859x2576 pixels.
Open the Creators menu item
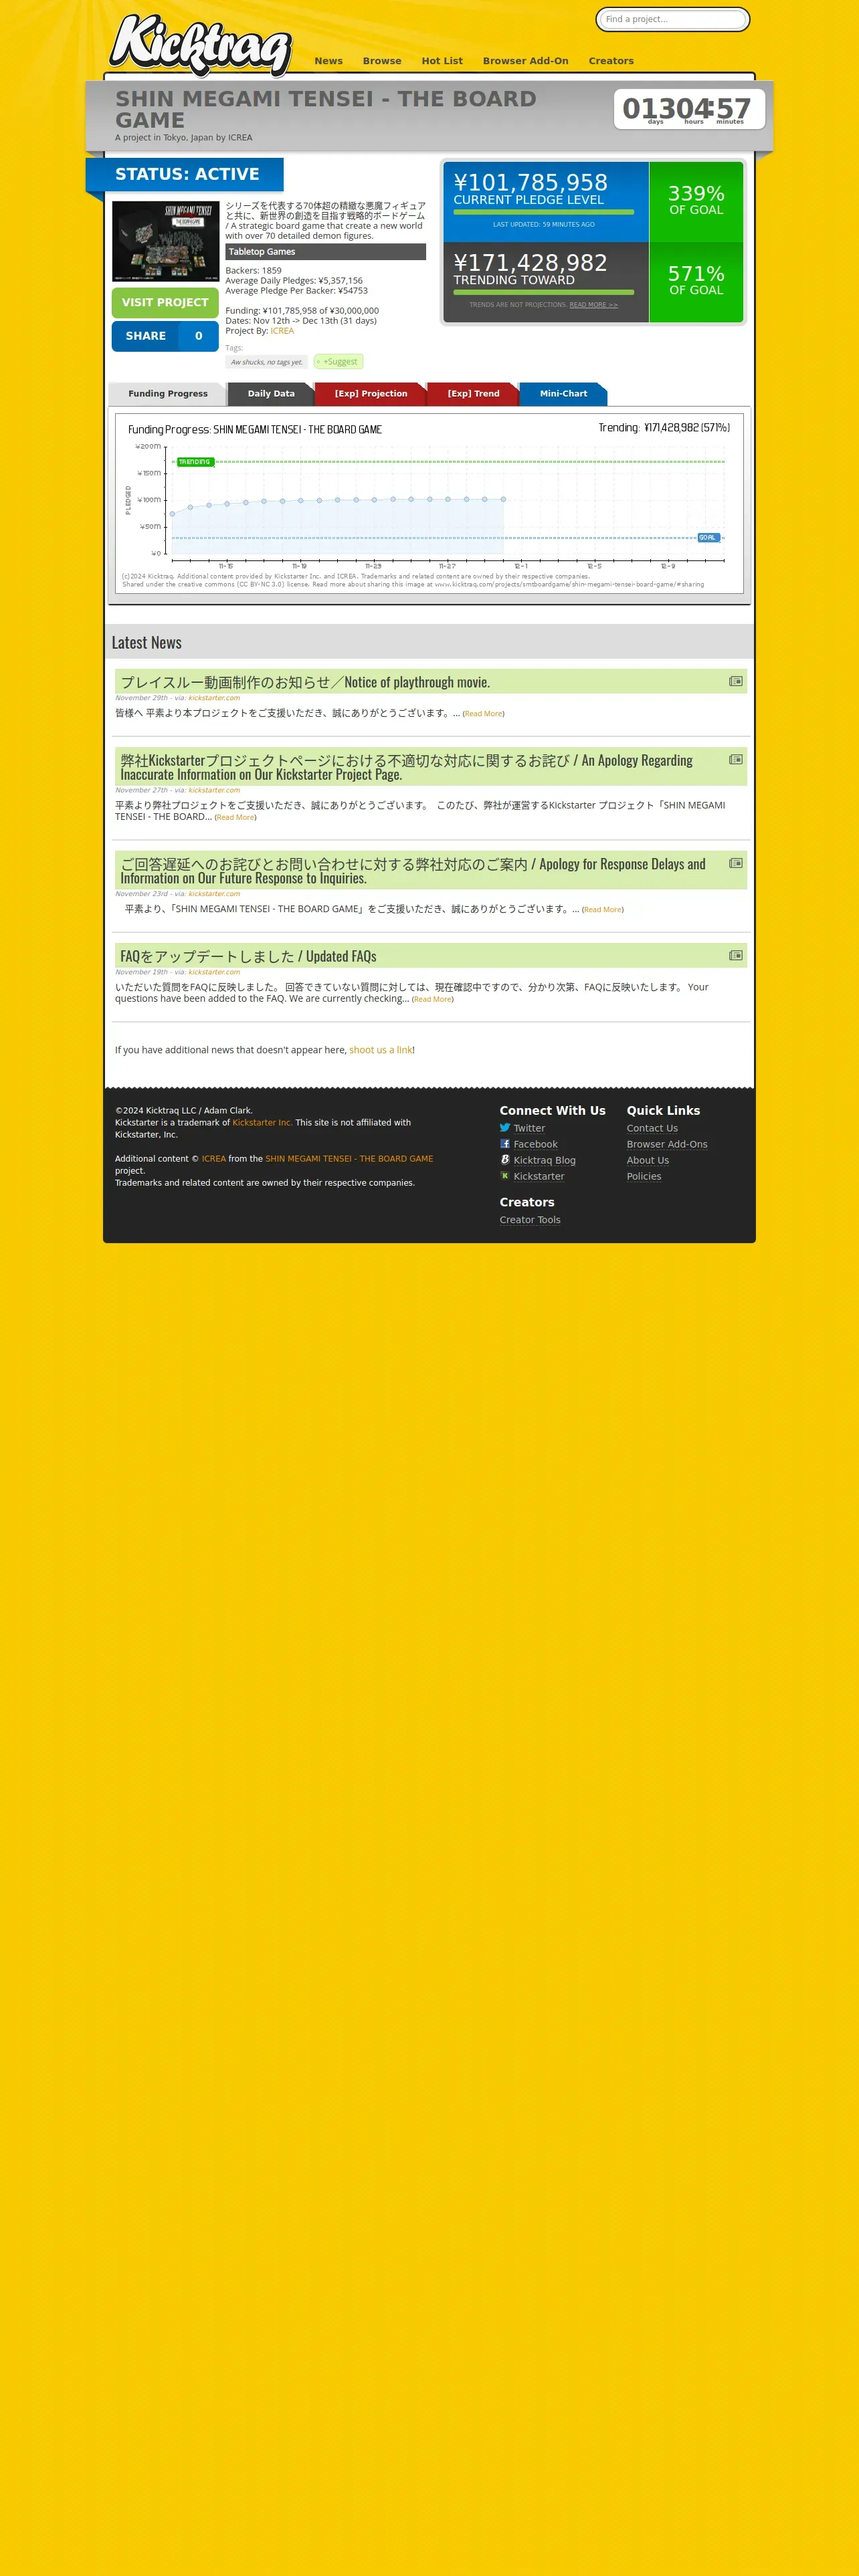coord(611,61)
